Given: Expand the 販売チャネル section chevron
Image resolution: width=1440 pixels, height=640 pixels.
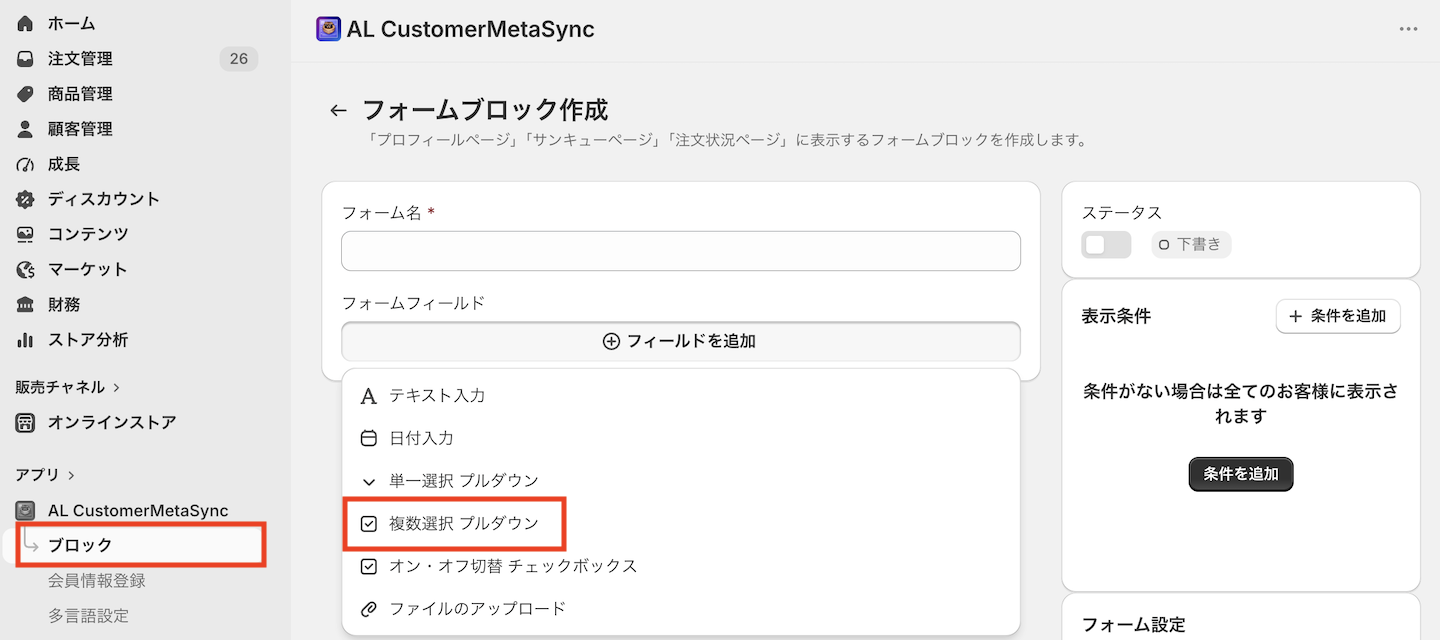Looking at the screenshot, I should 117,387.
